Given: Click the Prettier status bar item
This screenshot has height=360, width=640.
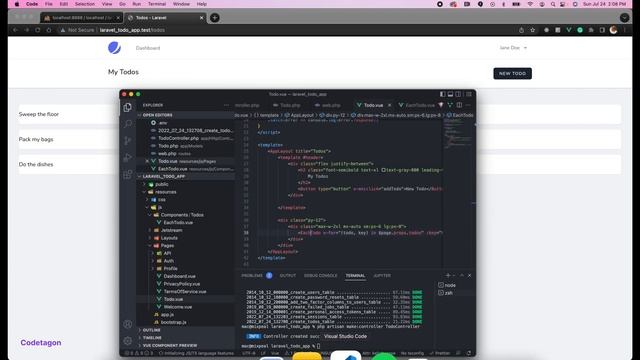Looking at the screenshot, I should (x=440, y=353).
